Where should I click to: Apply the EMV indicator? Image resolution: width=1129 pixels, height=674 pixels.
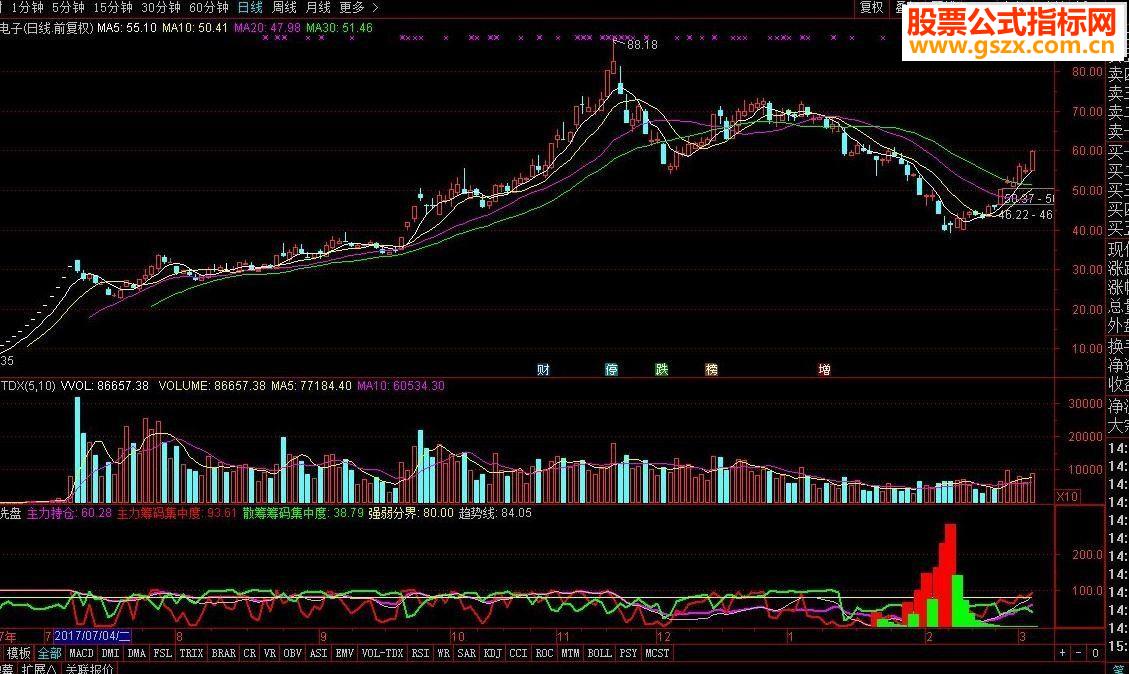tap(345, 653)
